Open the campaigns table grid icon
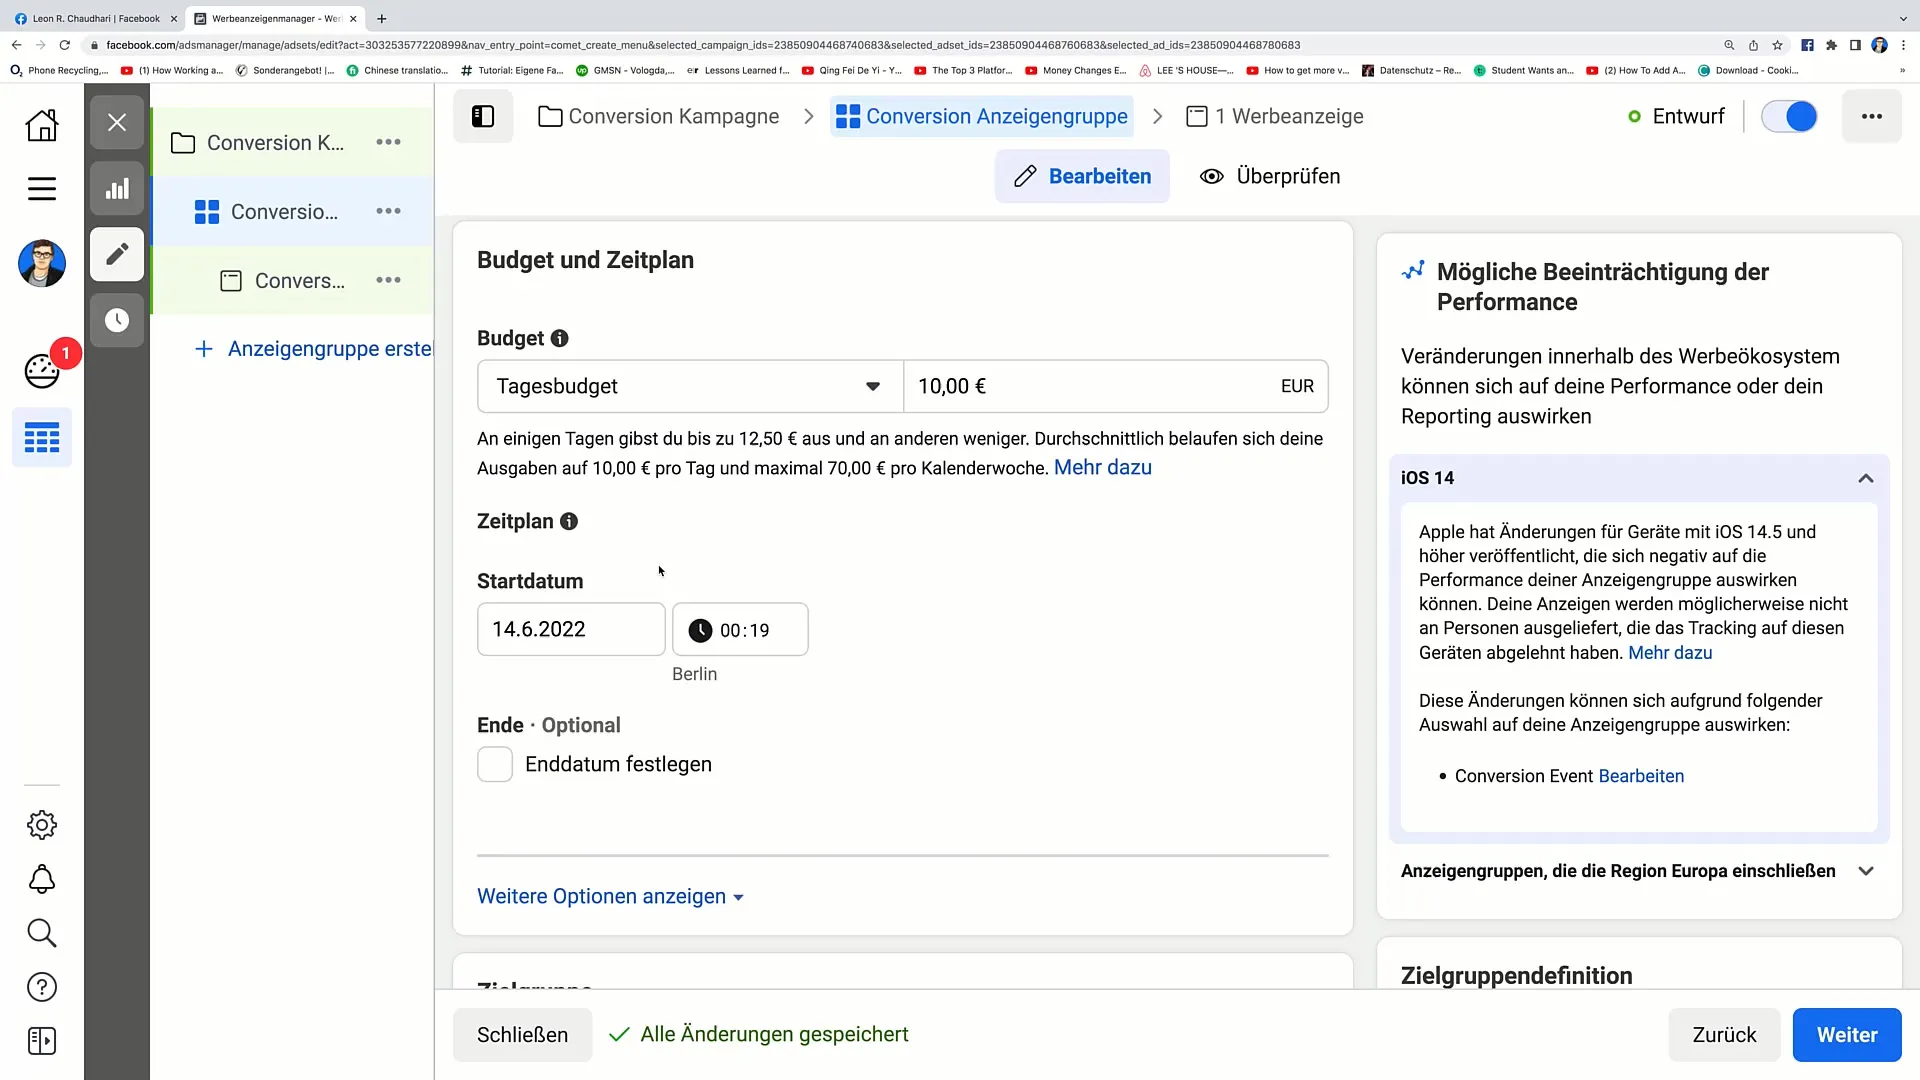 click(42, 438)
